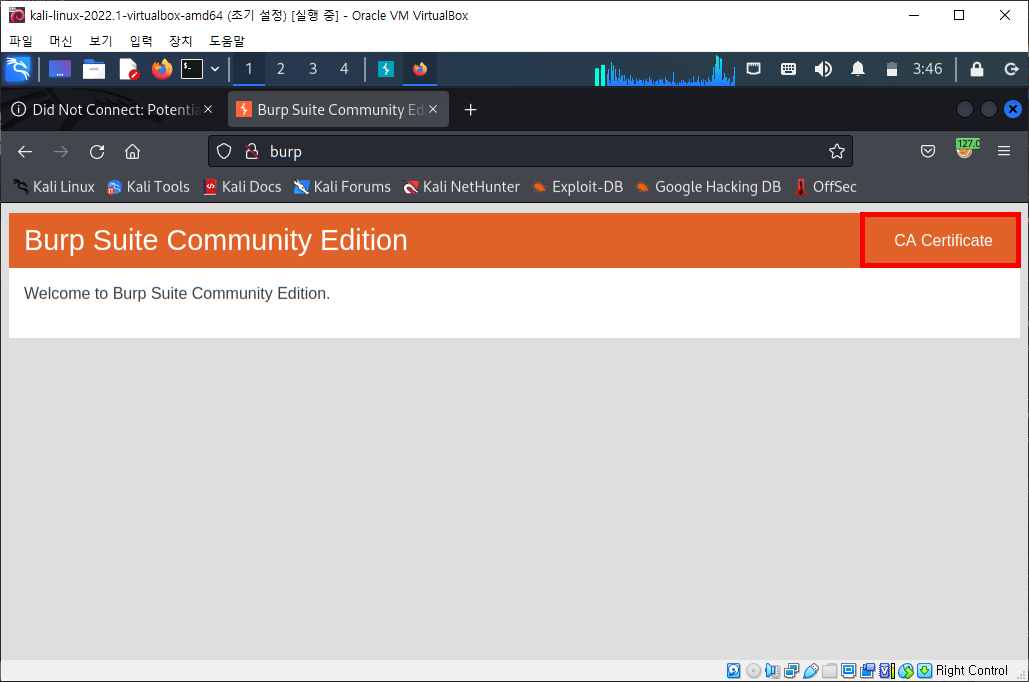Go back to previous page
Screen dimensions: 1029x682
25,152
